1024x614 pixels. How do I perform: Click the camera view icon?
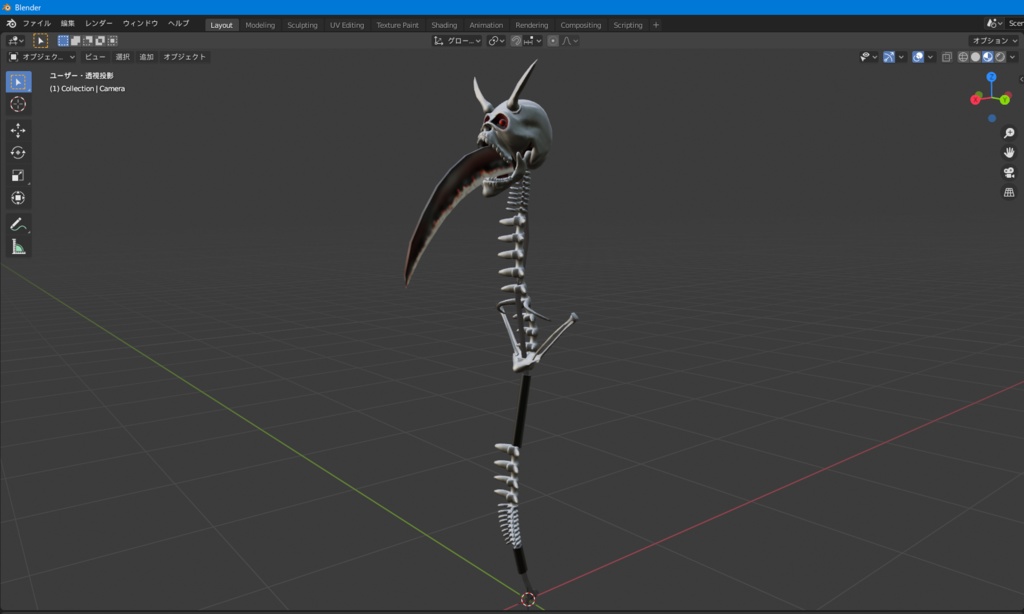[1009, 172]
